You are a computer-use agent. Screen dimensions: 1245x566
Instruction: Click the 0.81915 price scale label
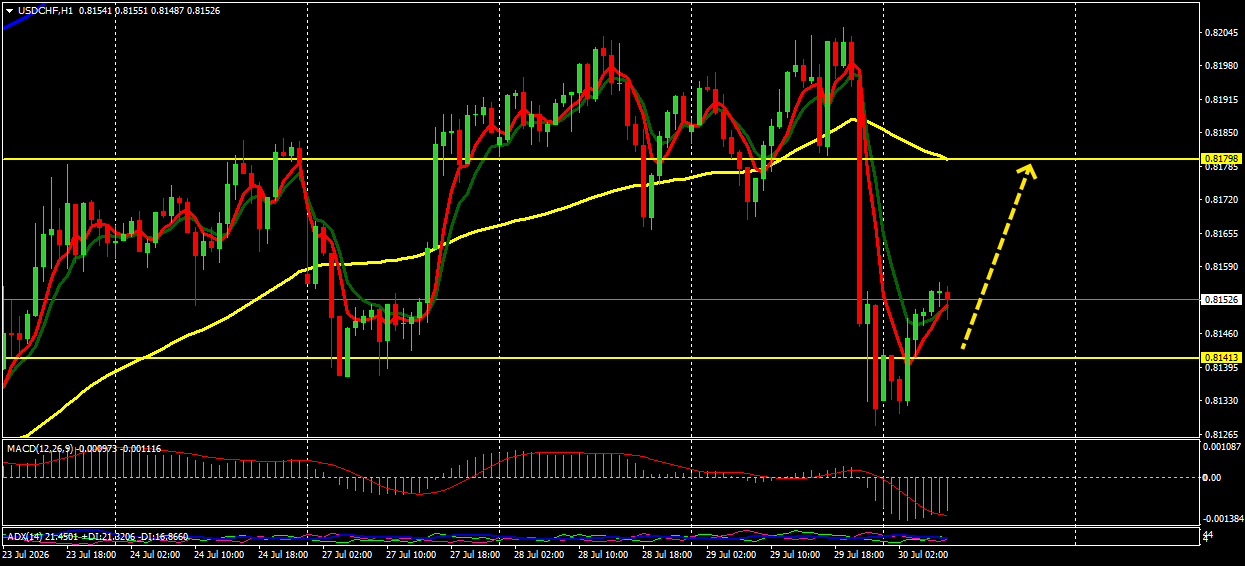tap(1221, 100)
